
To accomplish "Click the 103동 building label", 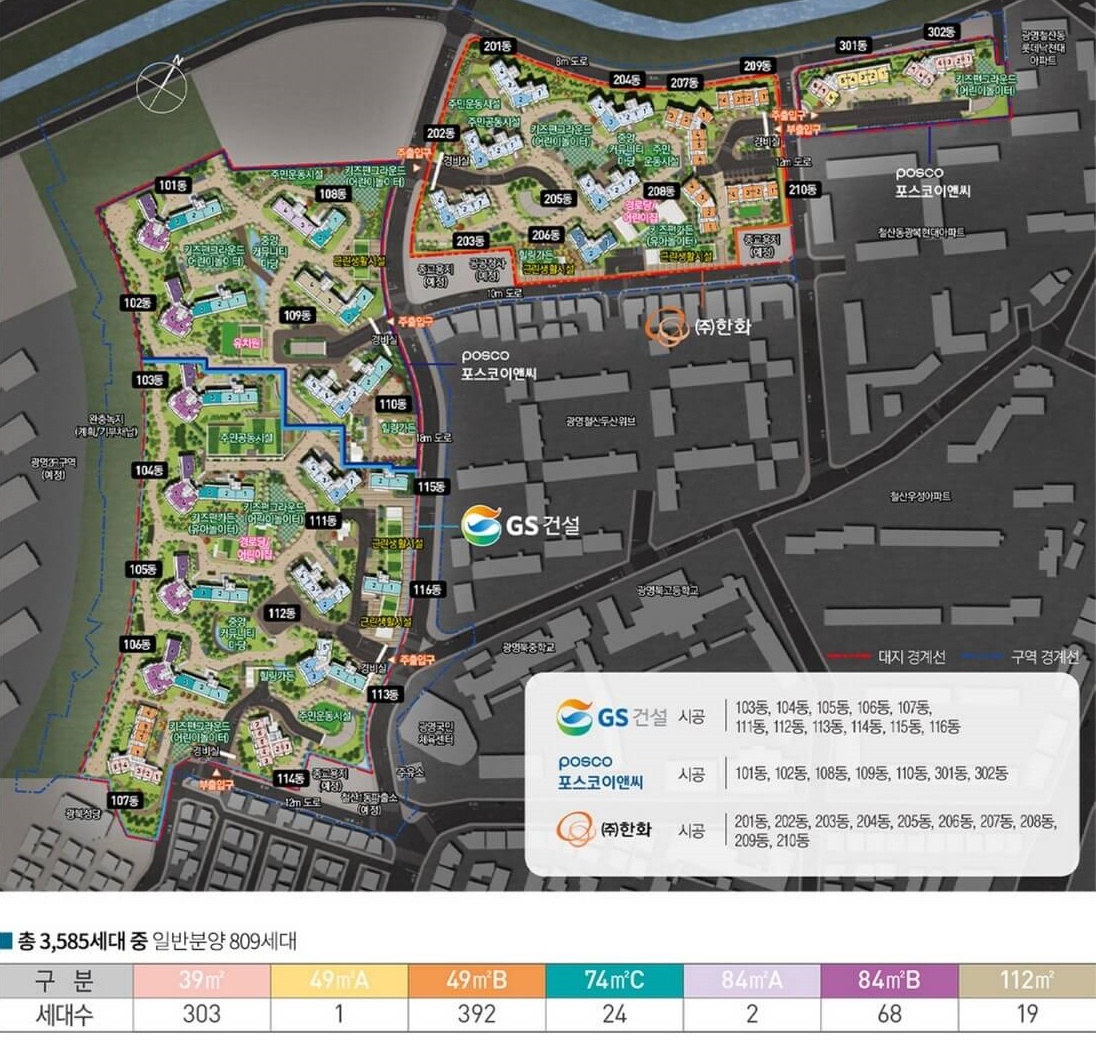I will [x=149, y=379].
